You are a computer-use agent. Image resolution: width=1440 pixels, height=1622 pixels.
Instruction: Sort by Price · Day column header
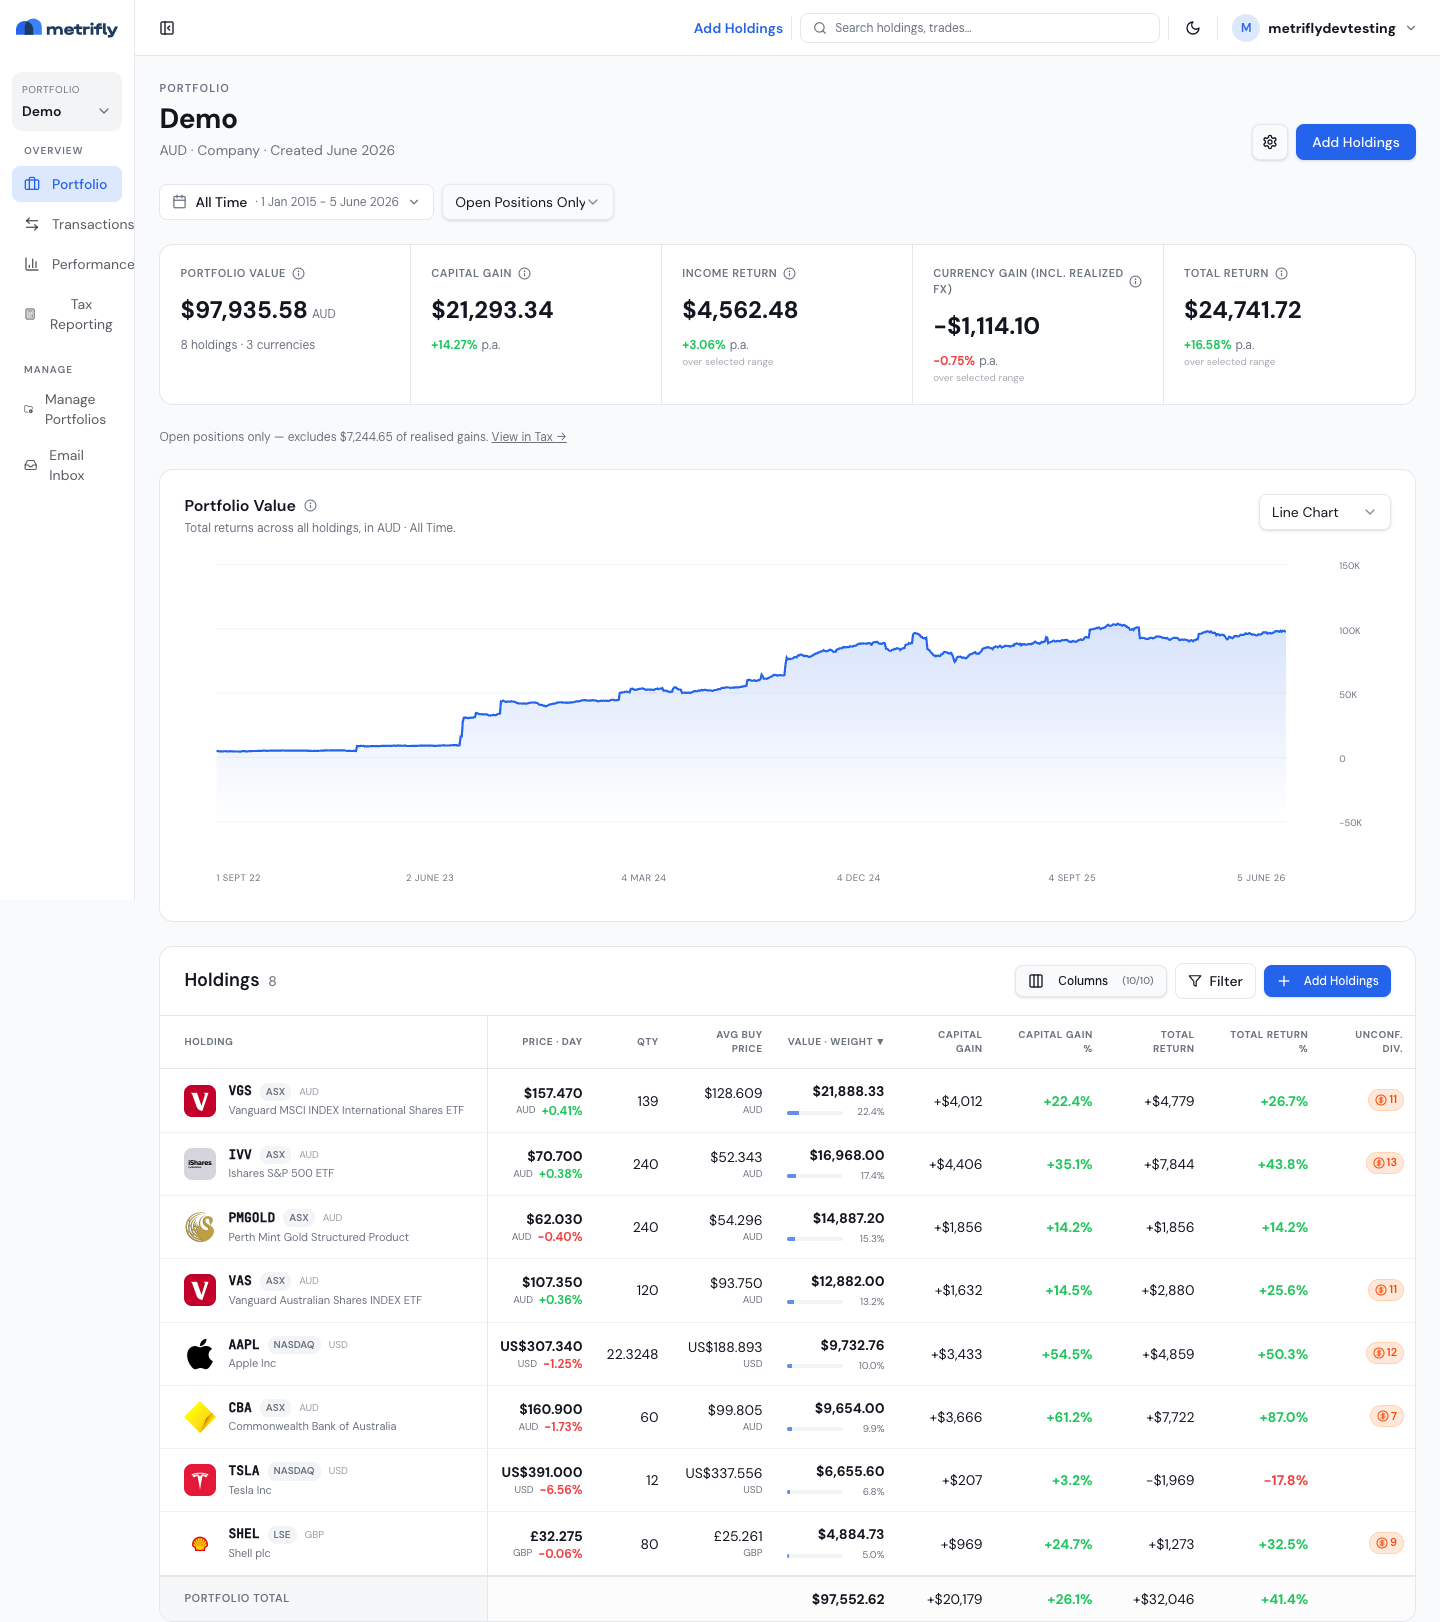click(552, 1042)
